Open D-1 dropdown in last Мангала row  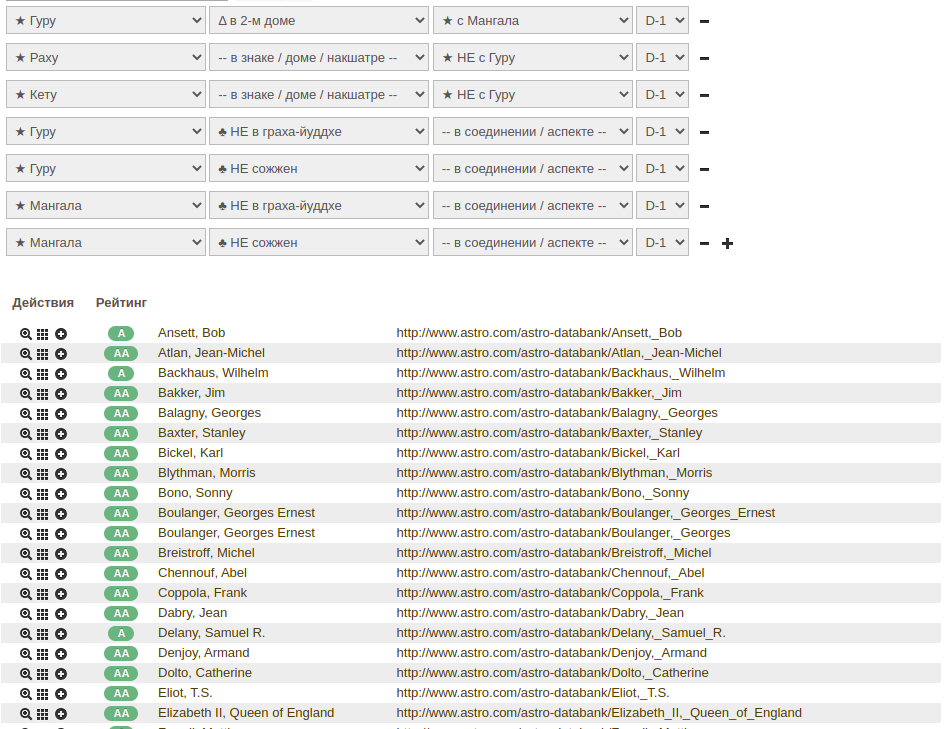click(x=662, y=242)
